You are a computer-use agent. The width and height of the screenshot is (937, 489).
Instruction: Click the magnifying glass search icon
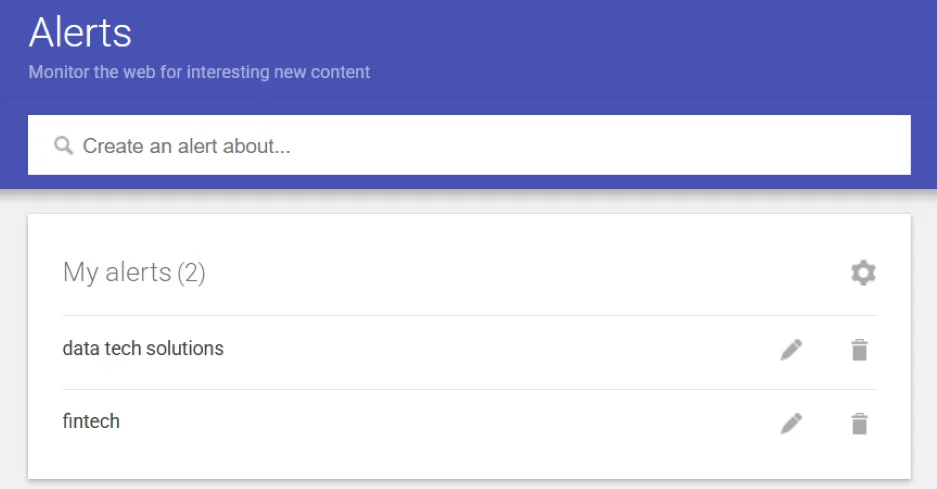click(64, 146)
